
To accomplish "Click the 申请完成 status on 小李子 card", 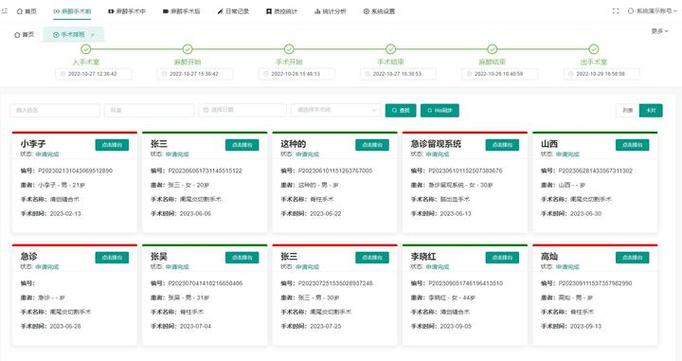I will [x=47, y=154].
